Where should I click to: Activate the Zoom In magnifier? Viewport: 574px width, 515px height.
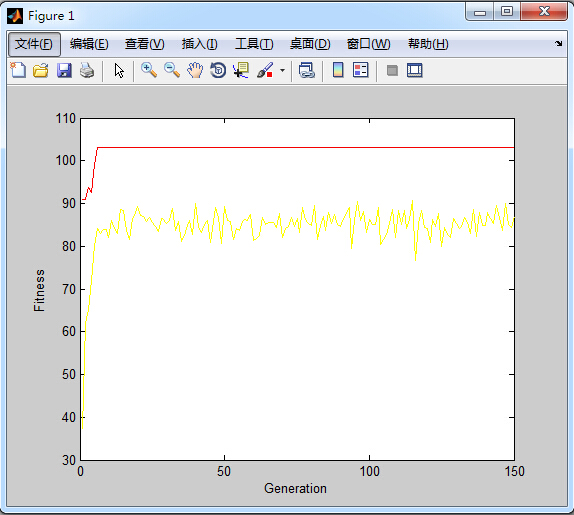(149, 70)
